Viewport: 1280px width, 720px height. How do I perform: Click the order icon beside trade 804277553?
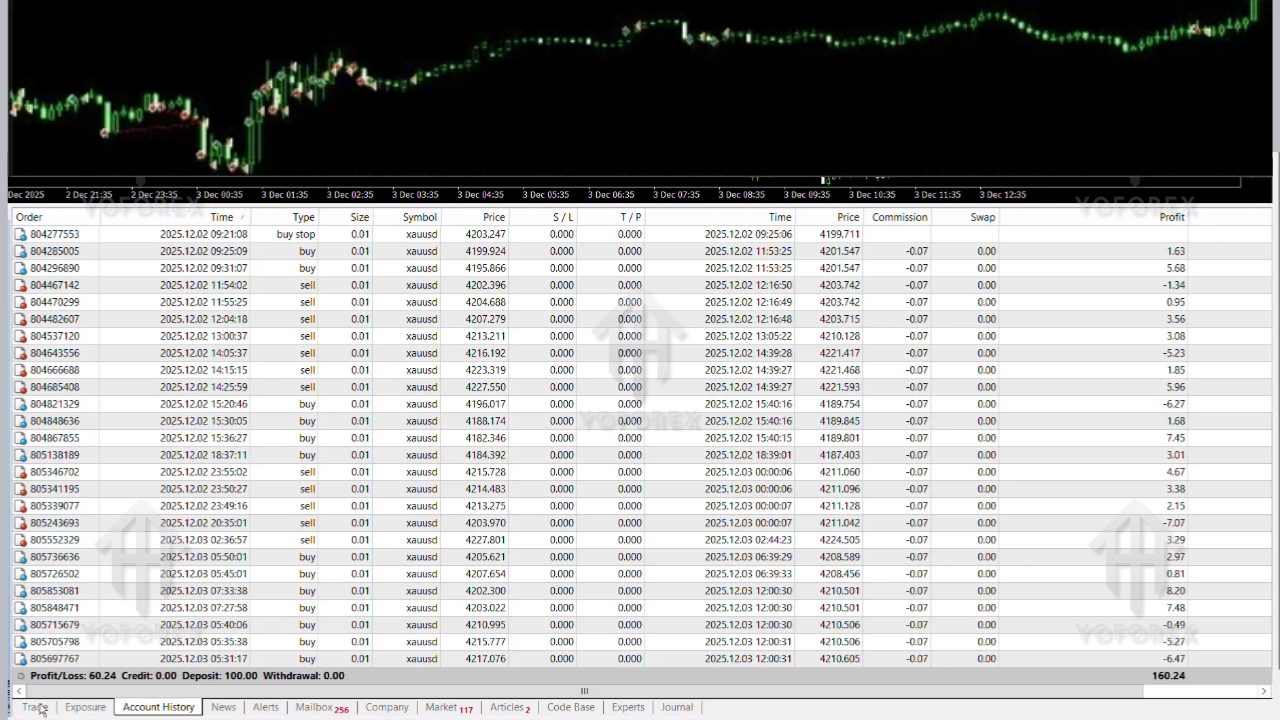coord(21,233)
